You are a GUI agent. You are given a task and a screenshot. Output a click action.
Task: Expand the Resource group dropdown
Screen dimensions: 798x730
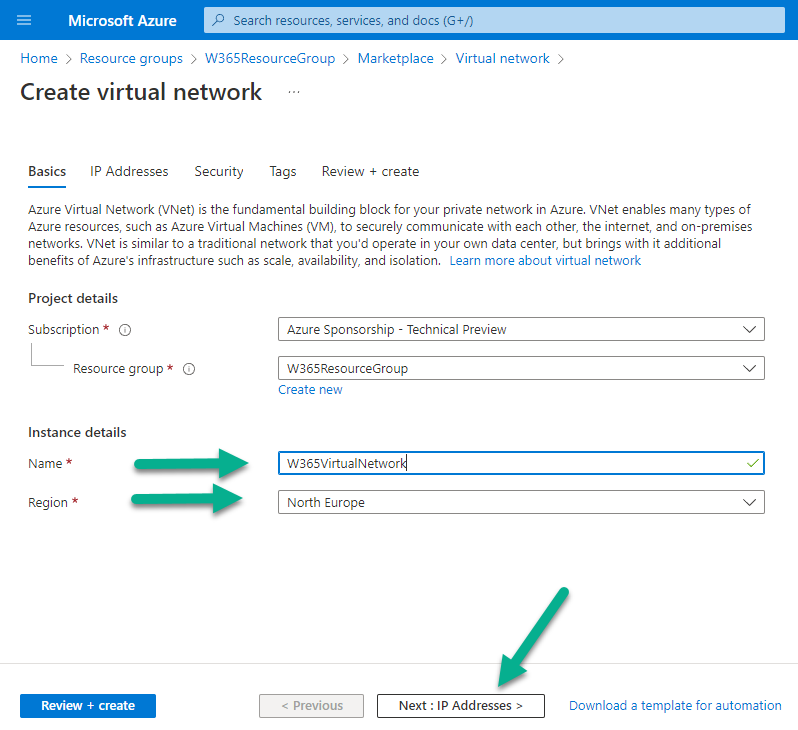pyautogui.click(x=521, y=368)
